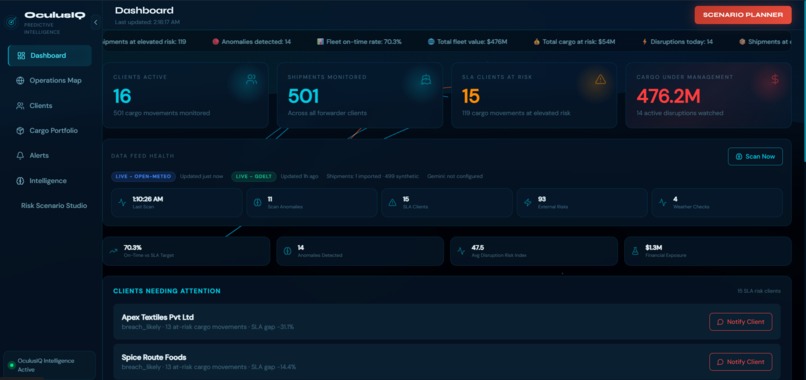Click the Operations Map globe icon
The image size is (806, 380).
pyautogui.click(x=20, y=81)
